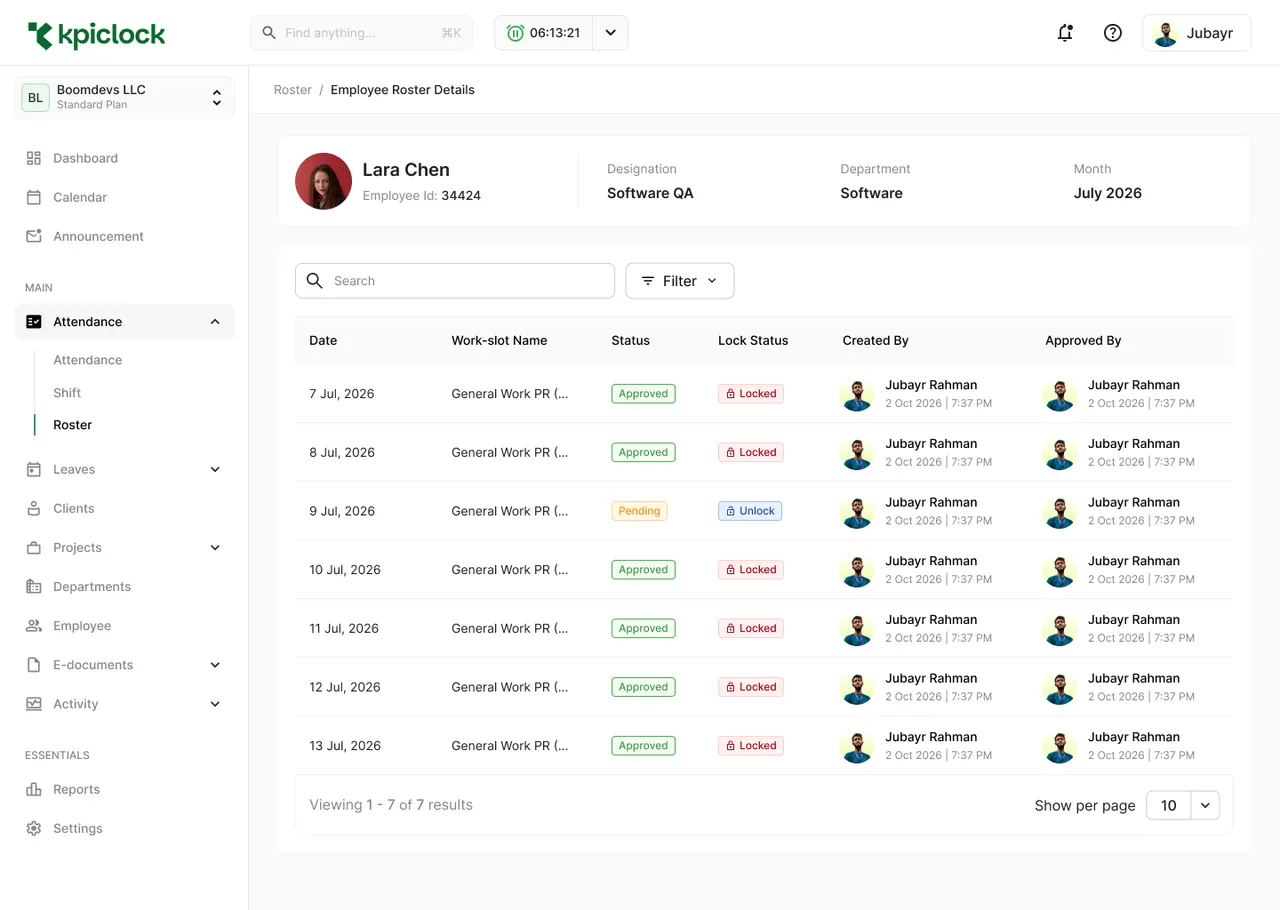Click the 12 Jul, 2026 date cell
The height and width of the screenshot is (910, 1280).
click(x=345, y=687)
